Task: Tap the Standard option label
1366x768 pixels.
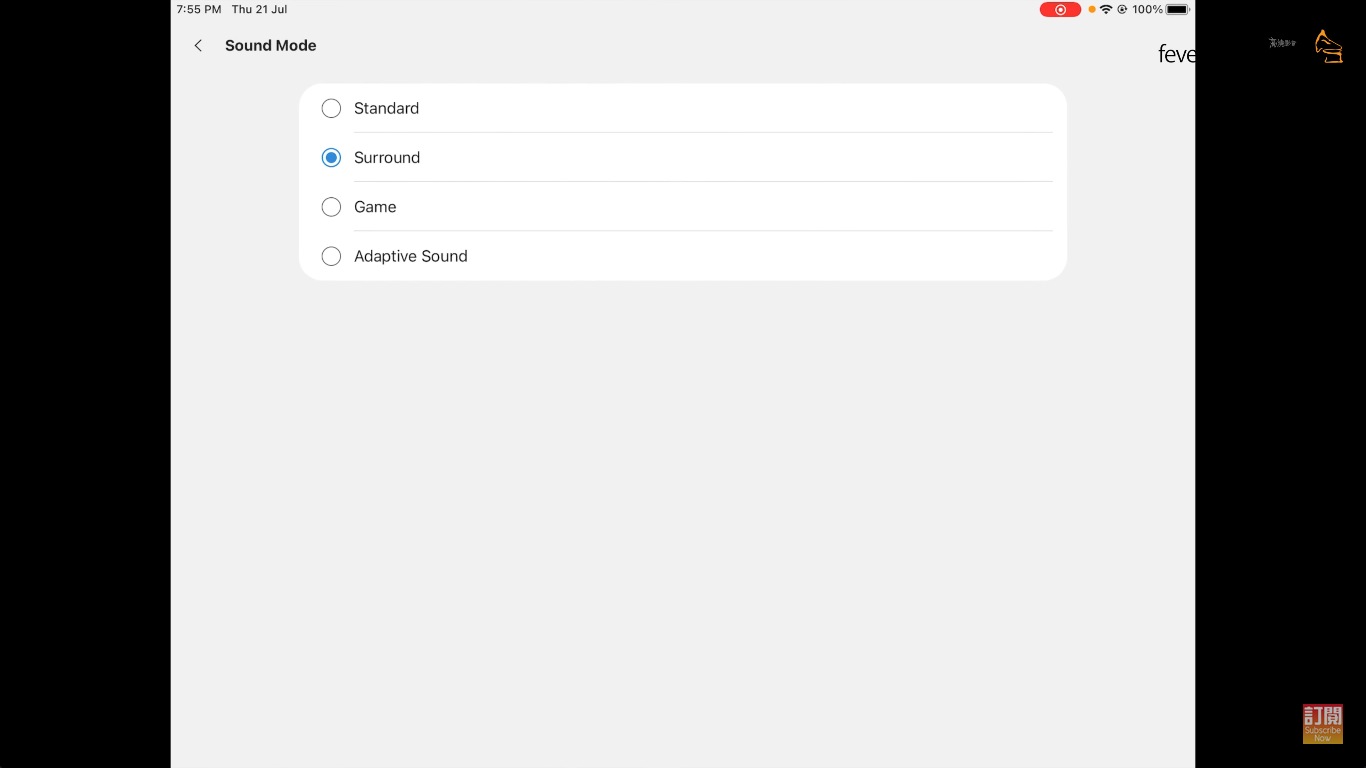Action: coord(386,108)
